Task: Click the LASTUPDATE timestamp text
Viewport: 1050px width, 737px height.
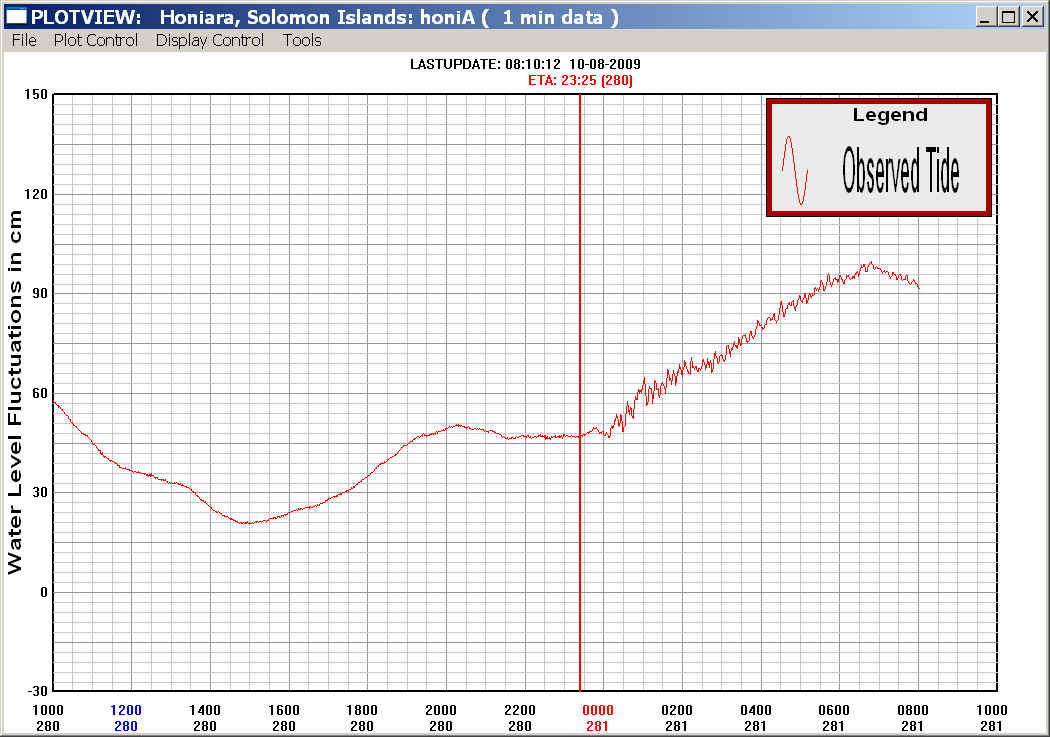Action: pyautogui.click(x=525, y=64)
